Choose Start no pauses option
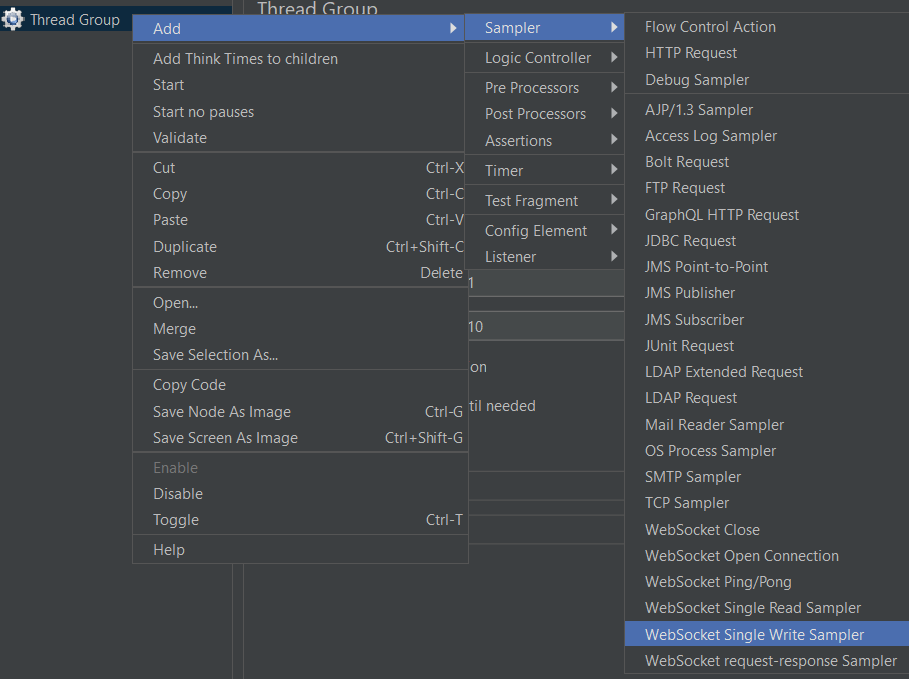Image resolution: width=909 pixels, height=679 pixels. (x=203, y=112)
